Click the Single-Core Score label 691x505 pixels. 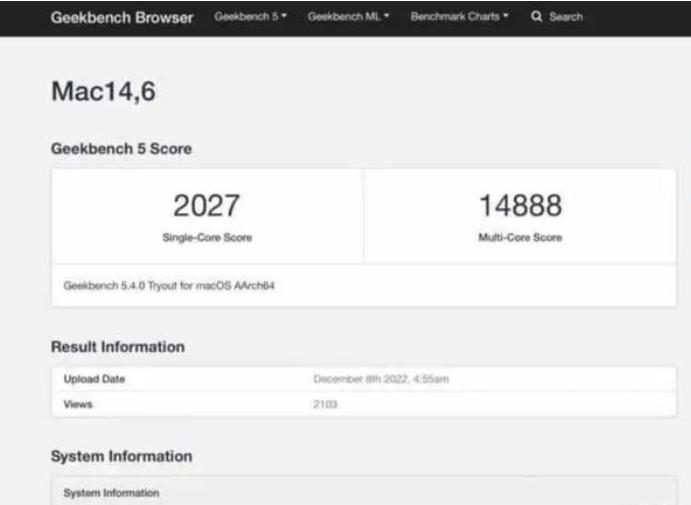point(207,238)
